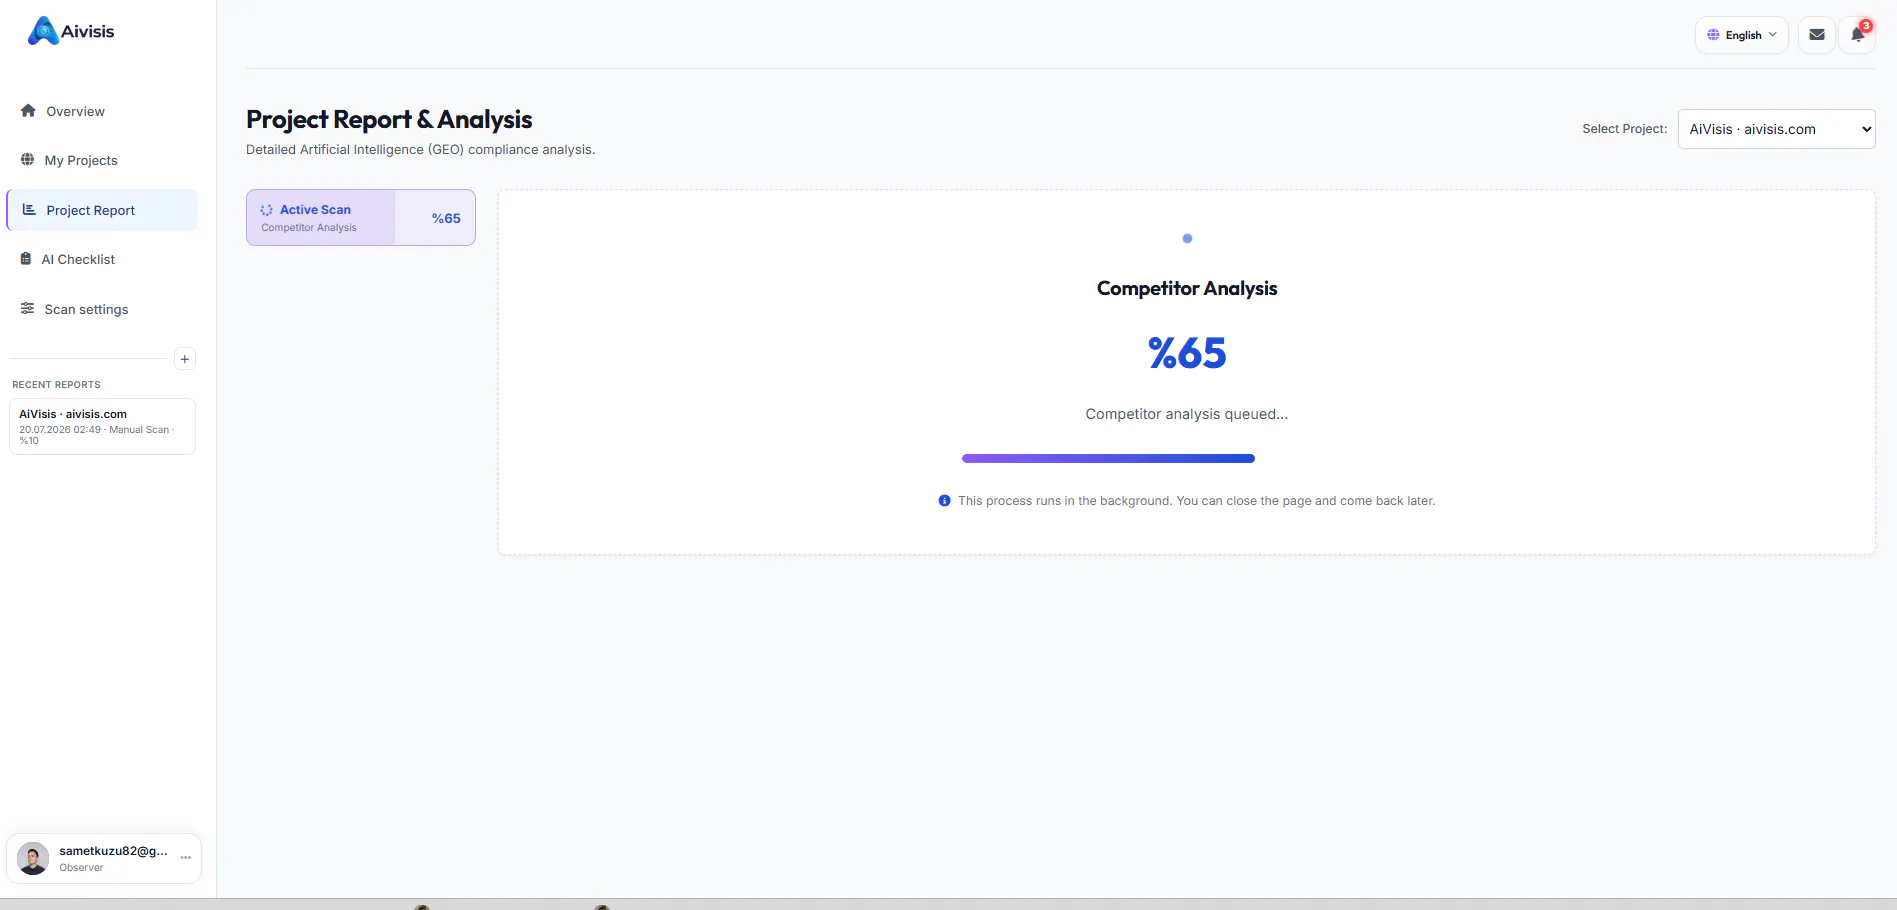This screenshot has height=910, width=1897.
Task: Click the background process notice text
Action: click(1196, 501)
